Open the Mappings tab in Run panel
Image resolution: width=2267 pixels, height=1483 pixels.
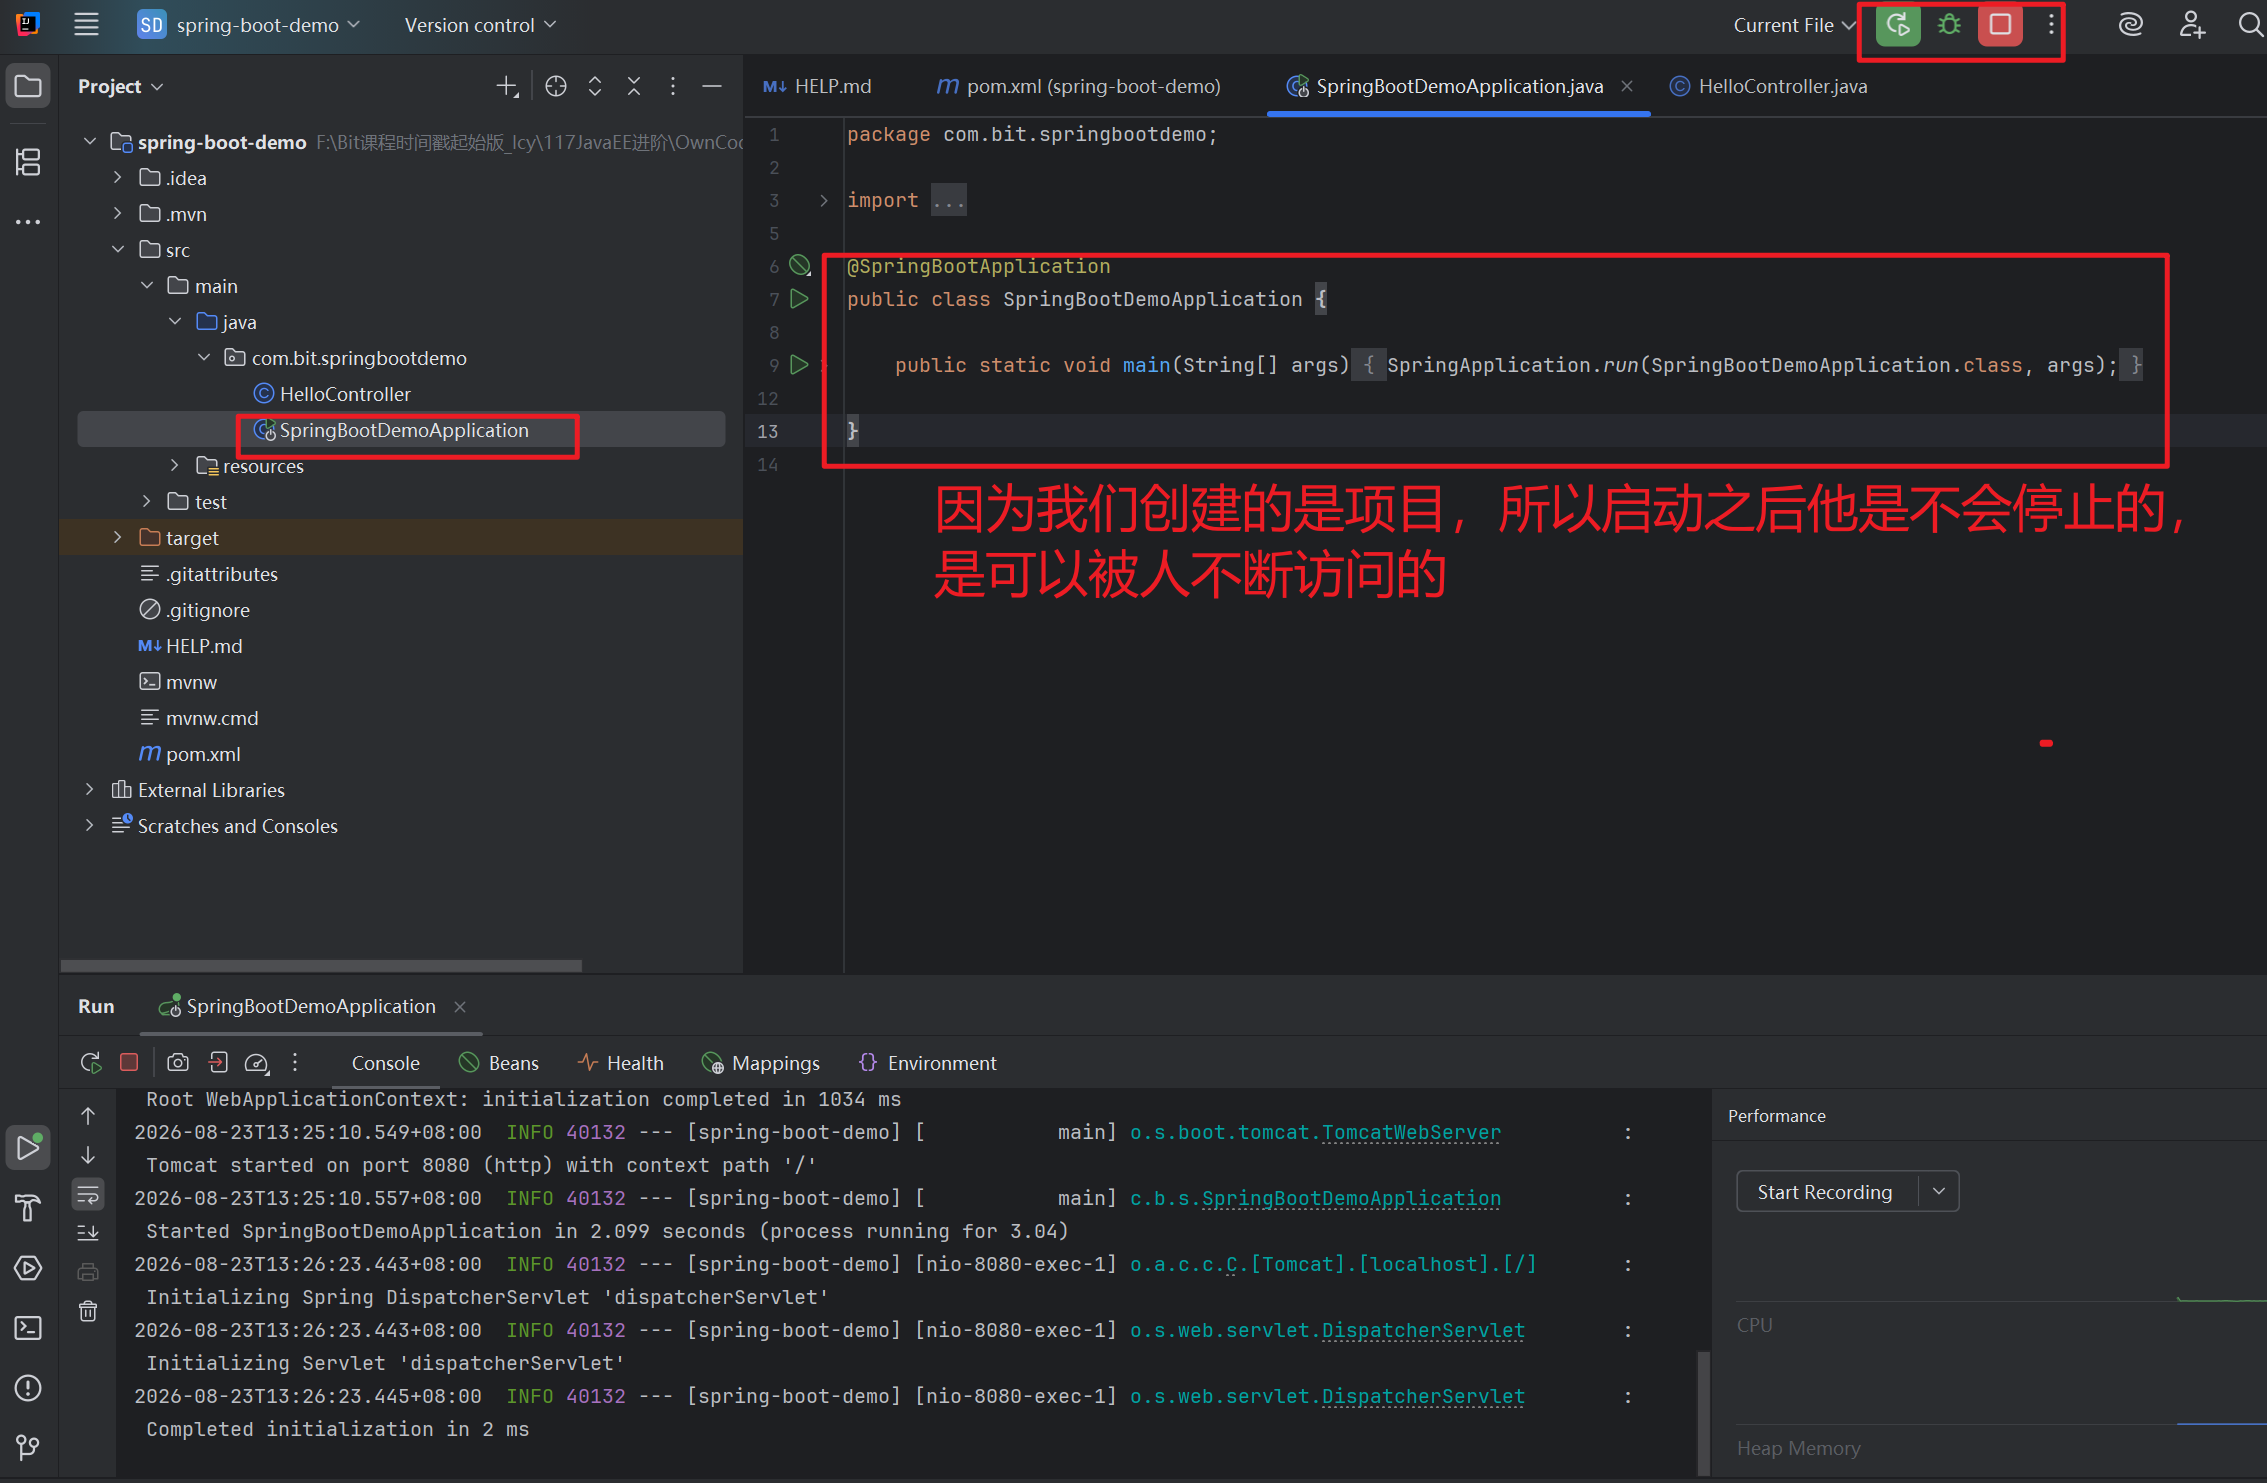[761, 1063]
